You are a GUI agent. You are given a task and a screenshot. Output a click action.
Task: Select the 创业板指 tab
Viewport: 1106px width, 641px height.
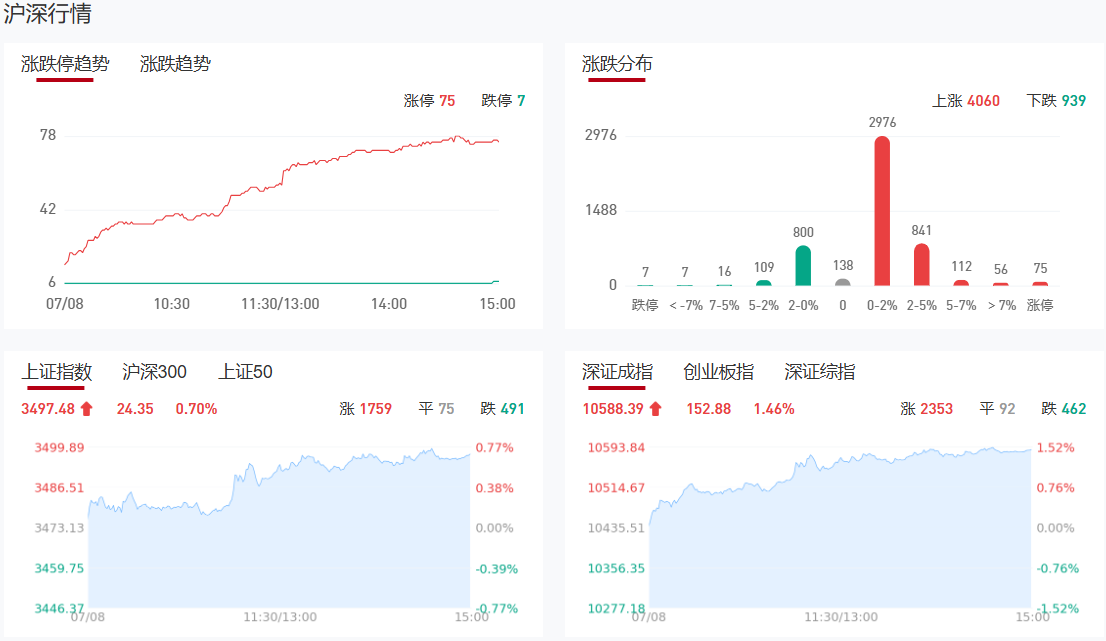[x=718, y=372]
